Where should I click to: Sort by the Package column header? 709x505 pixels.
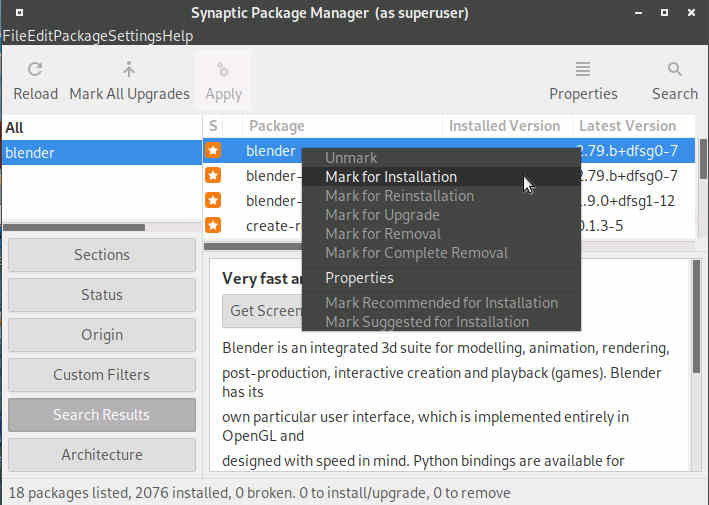coord(342,126)
